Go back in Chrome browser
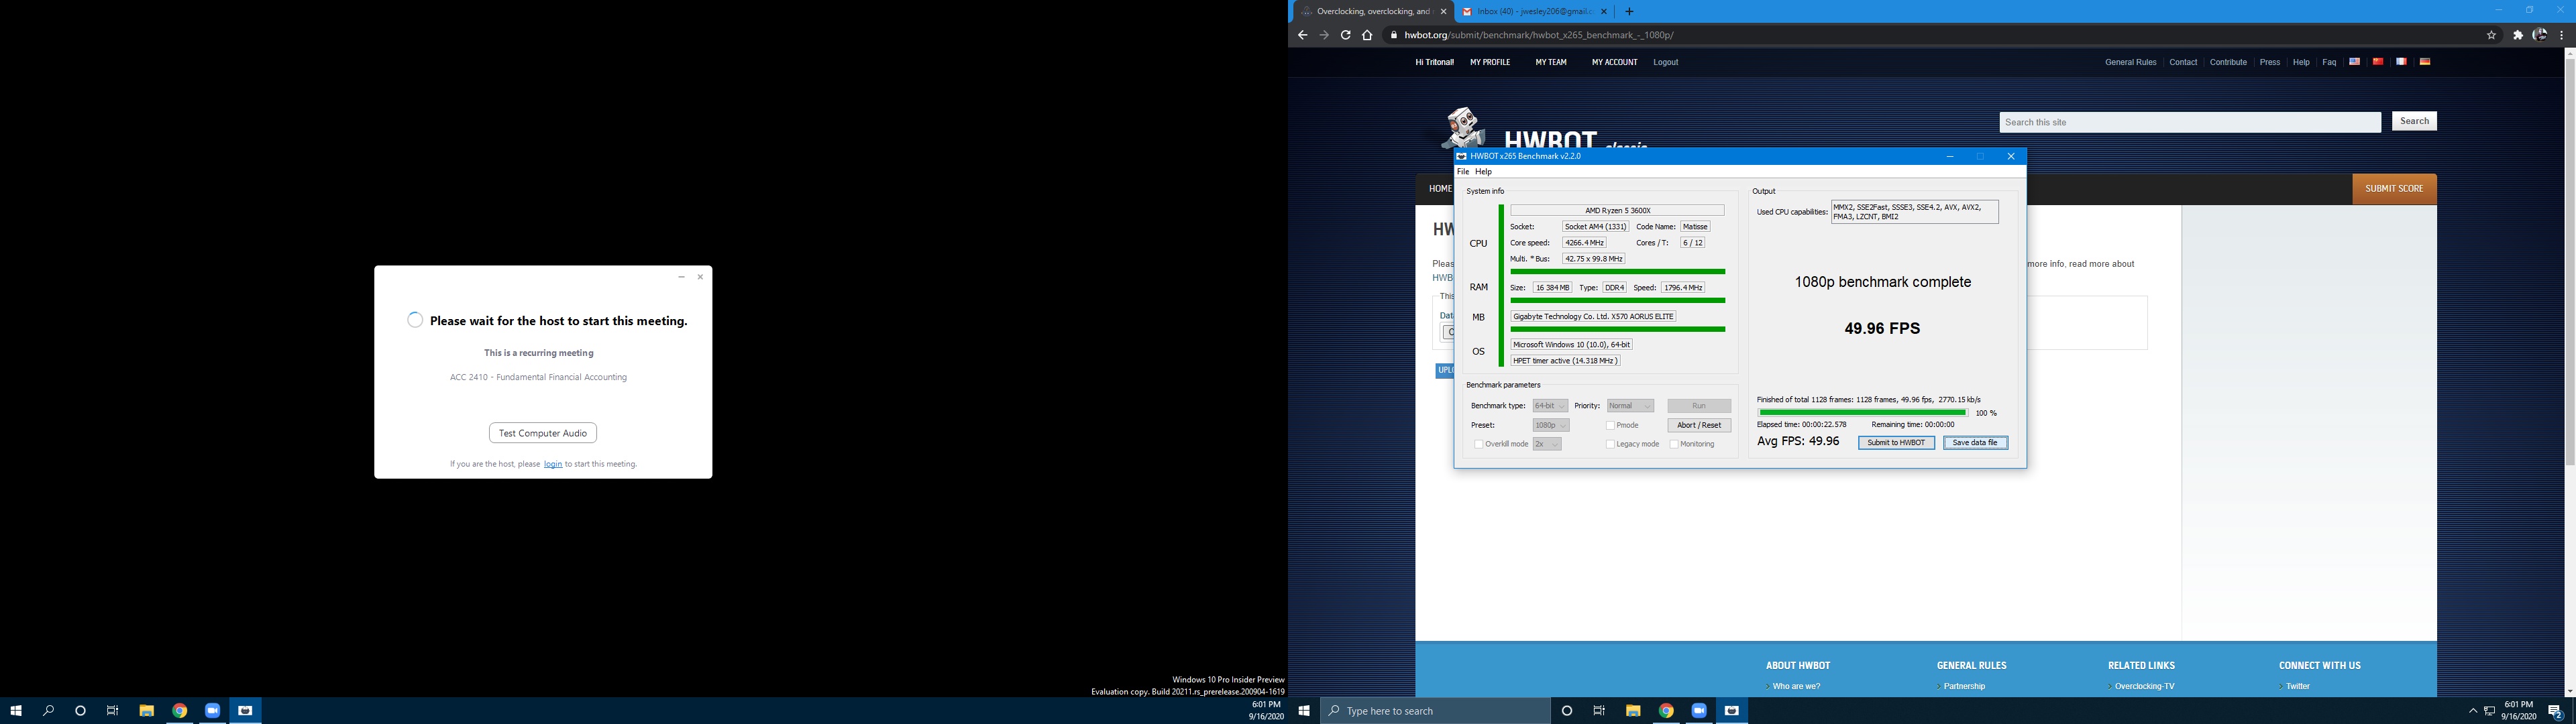Viewport: 2576px width, 724px height. pos(1302,35)
